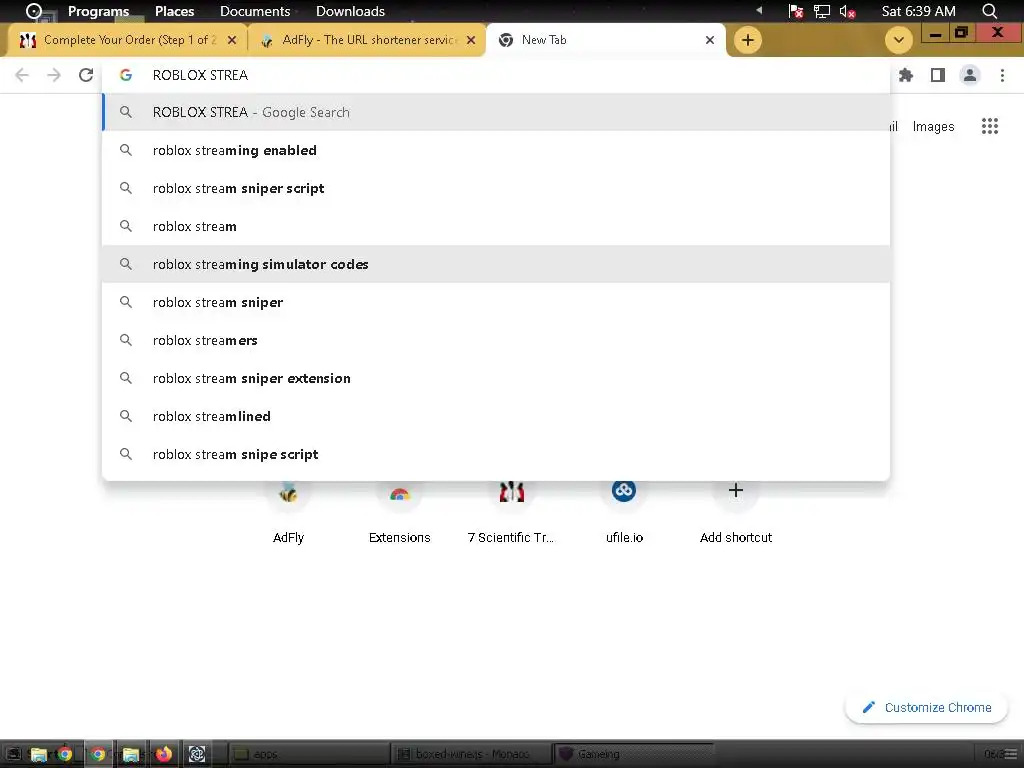Click the Sat 6:39 AM clock

[x=918, y=11]
